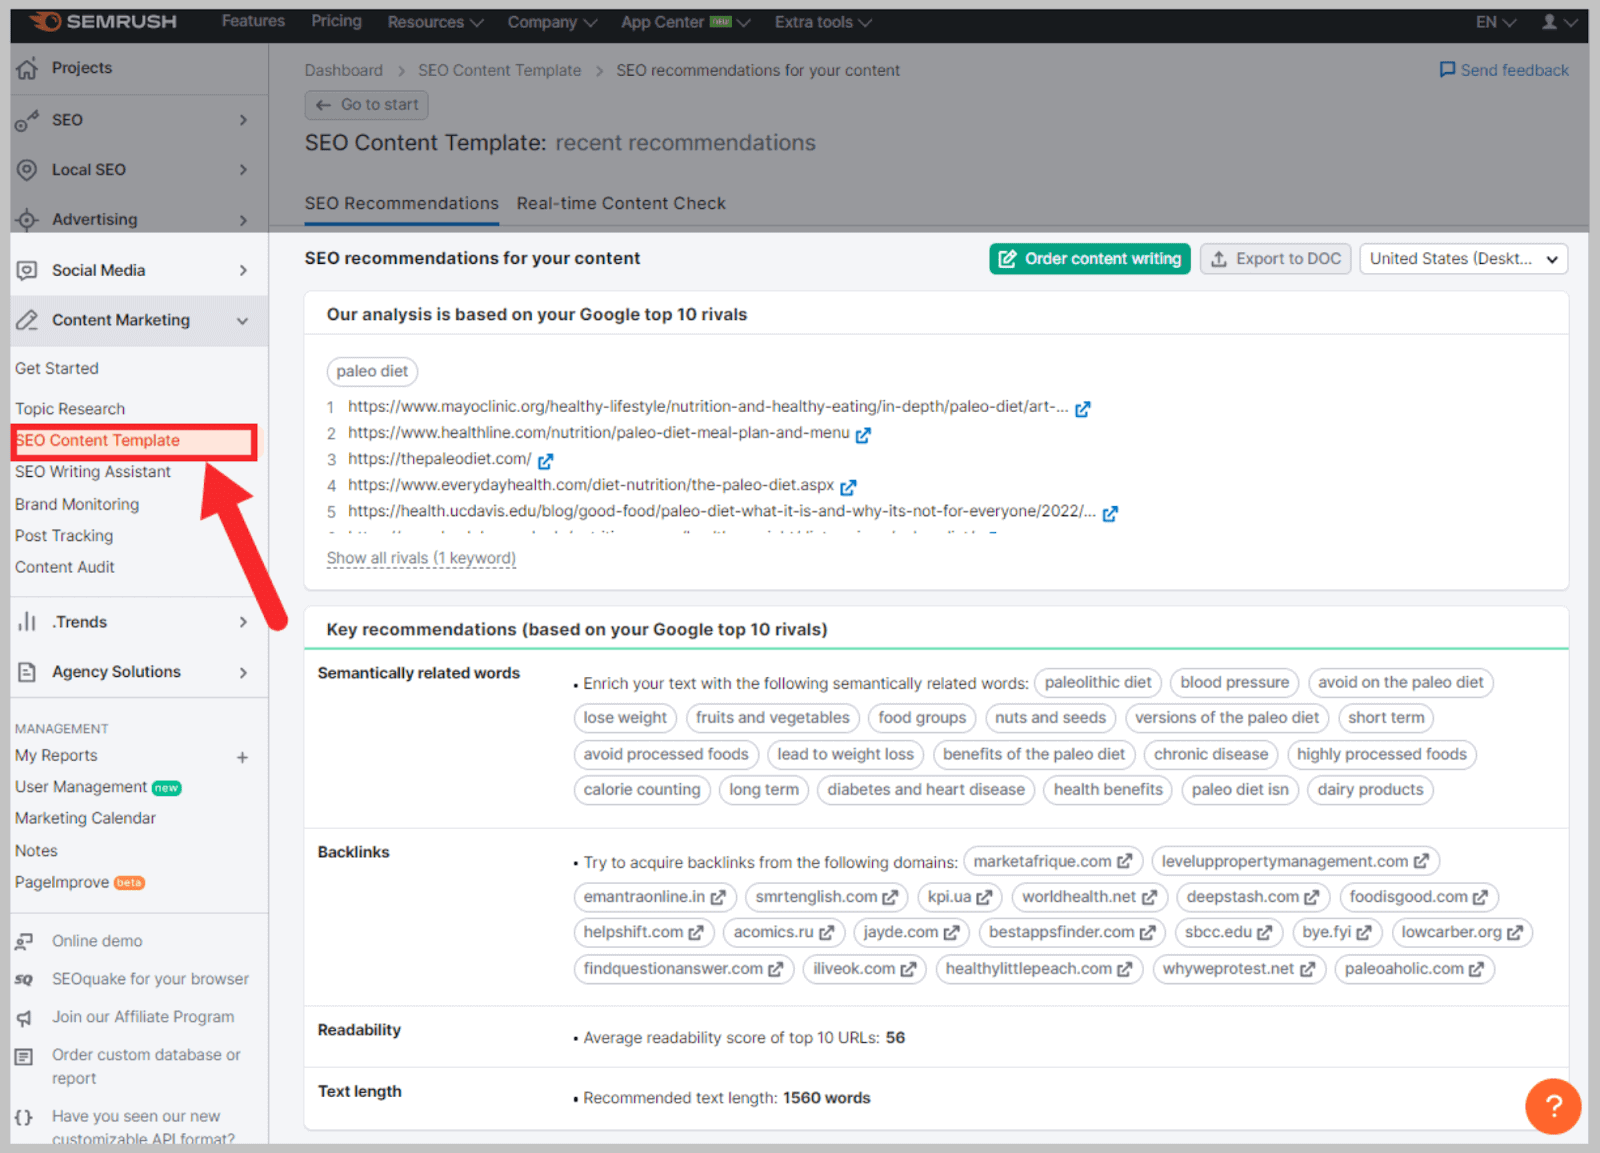
Task: Click the SEOquake SQ icon
Action: [24, 979]
